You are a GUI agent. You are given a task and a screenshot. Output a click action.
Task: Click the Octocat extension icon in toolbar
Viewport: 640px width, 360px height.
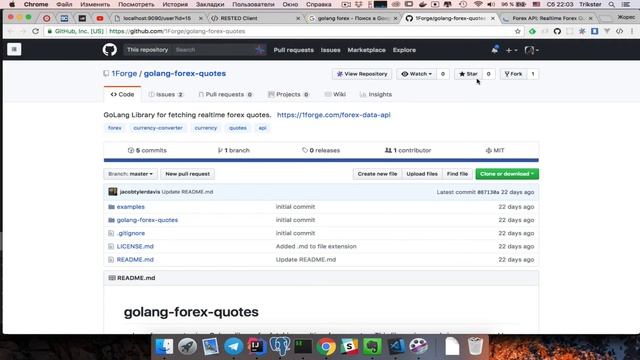click(x=557, y=31)
